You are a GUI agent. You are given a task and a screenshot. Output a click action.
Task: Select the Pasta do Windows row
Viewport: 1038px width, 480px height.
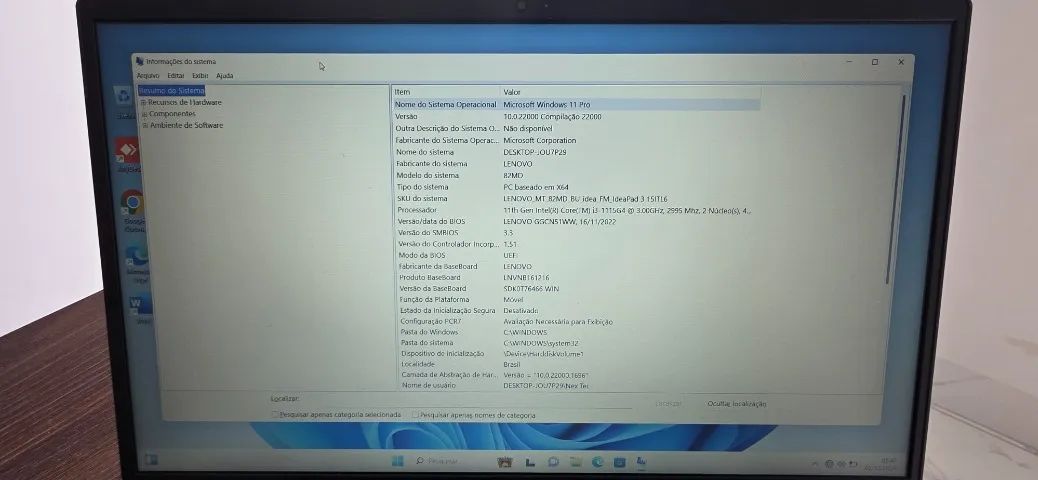[x=576, y=332]
